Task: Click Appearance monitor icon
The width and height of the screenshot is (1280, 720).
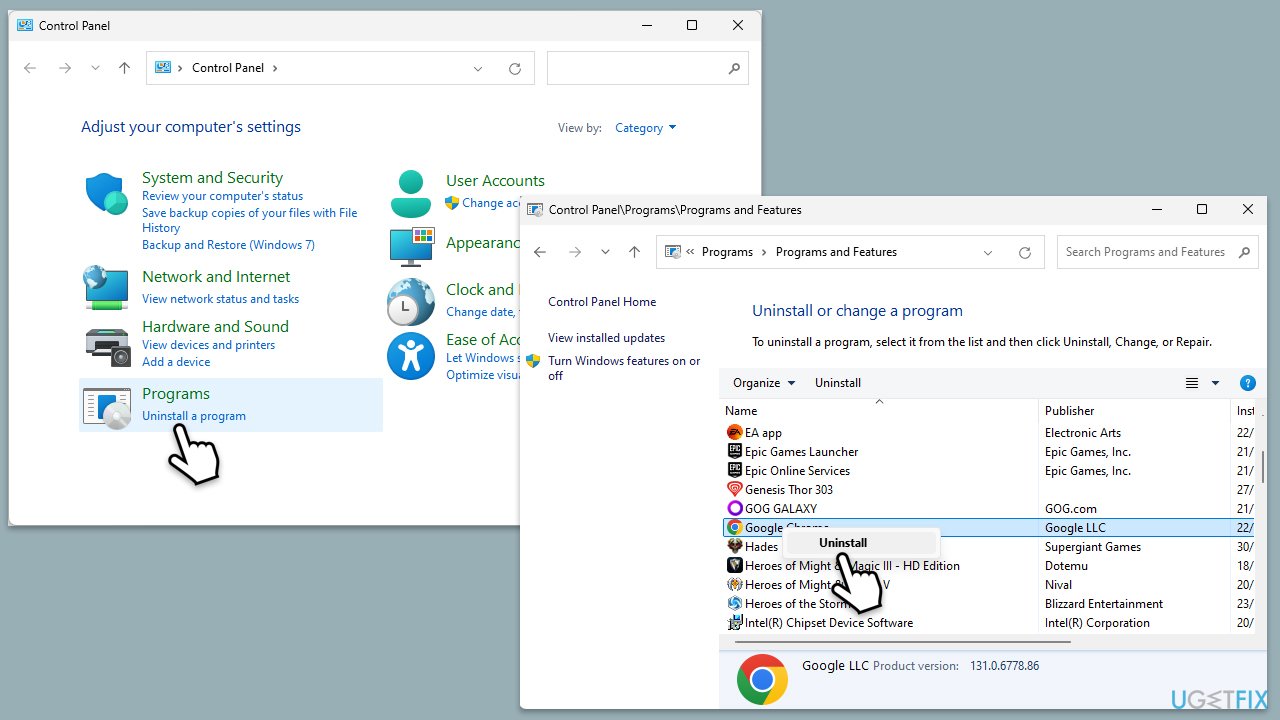Action: pos(412,247)
